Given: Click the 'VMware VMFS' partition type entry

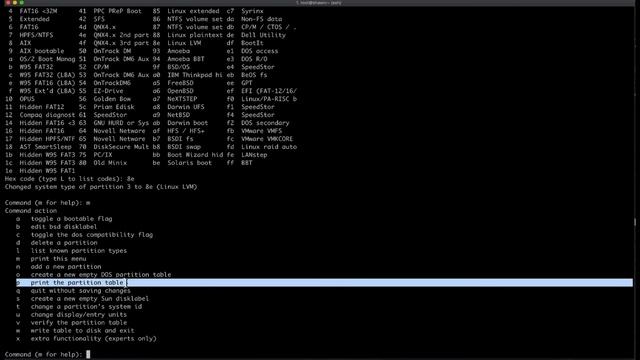Looking at the screenshot, I should pos(261,131).
